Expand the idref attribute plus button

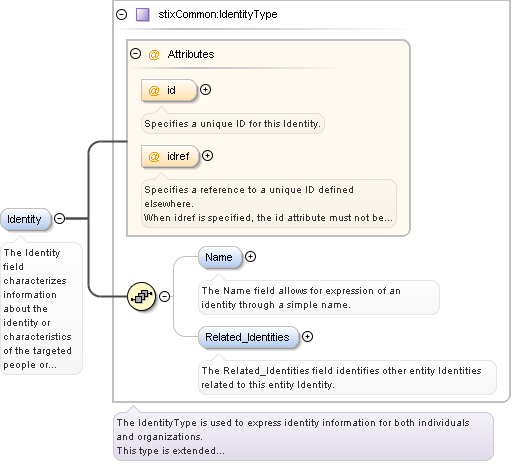207,156
